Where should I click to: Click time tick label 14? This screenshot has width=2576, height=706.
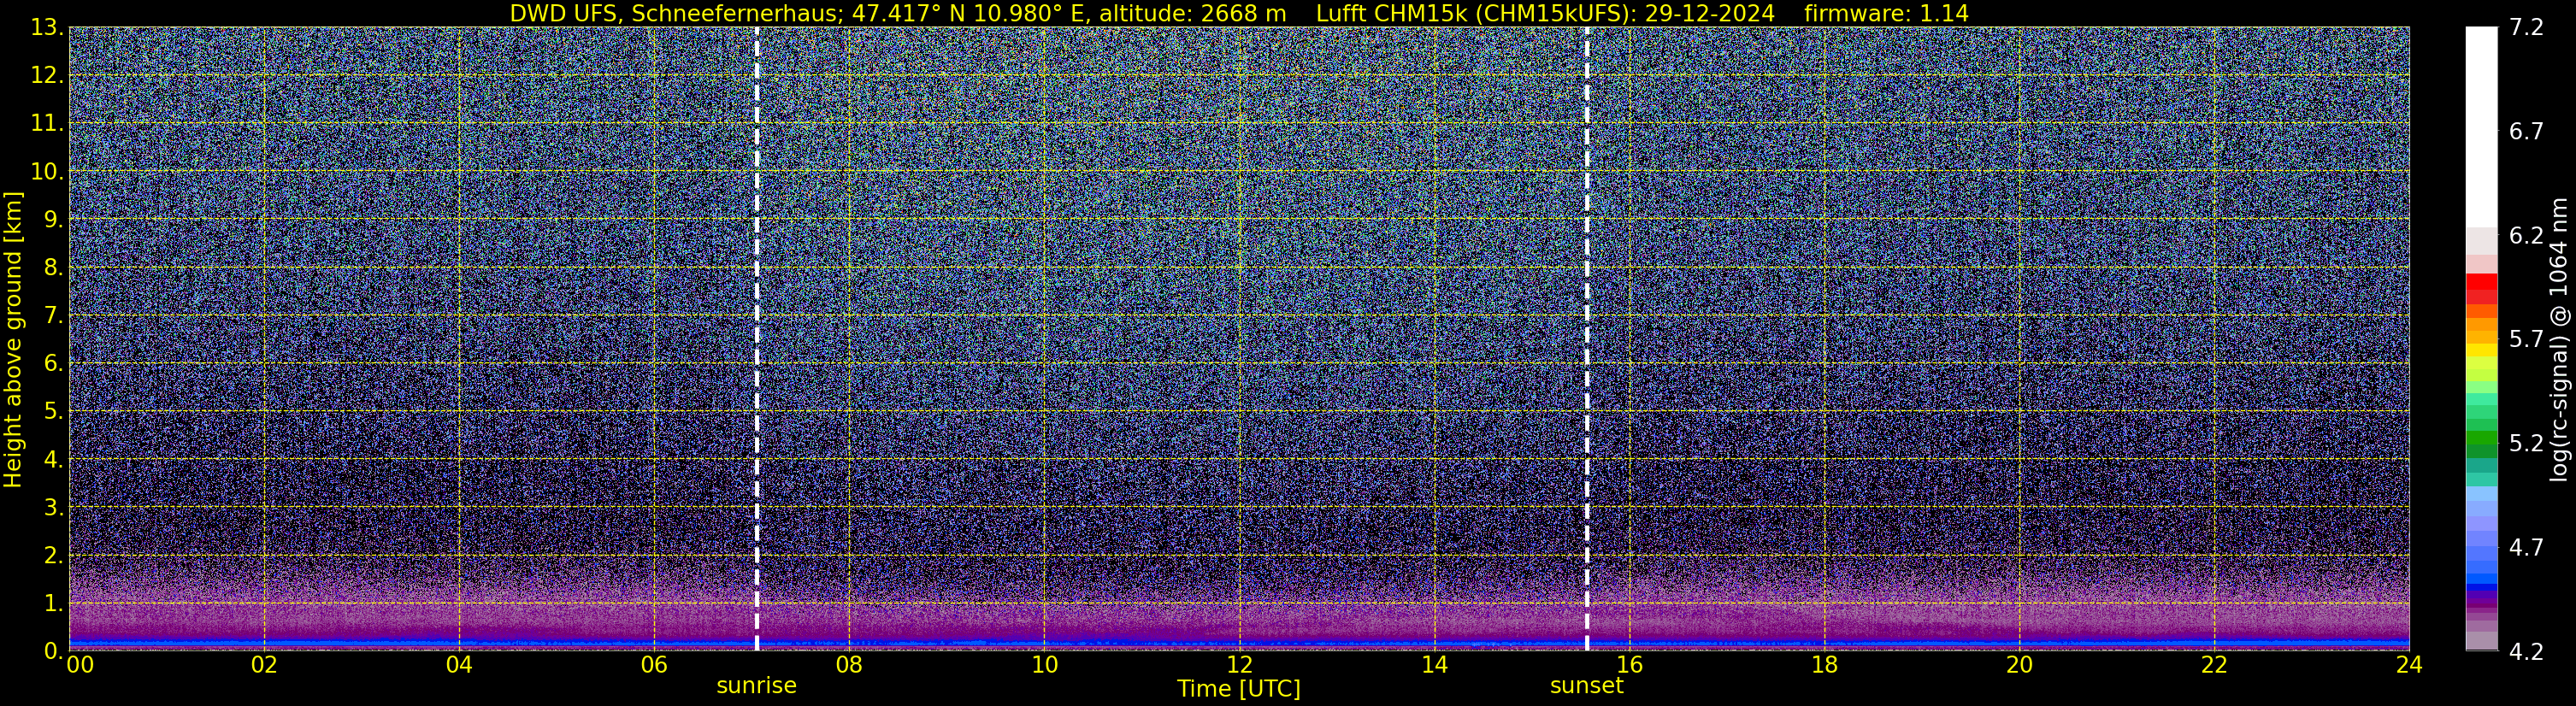(x=1434, y=665)
